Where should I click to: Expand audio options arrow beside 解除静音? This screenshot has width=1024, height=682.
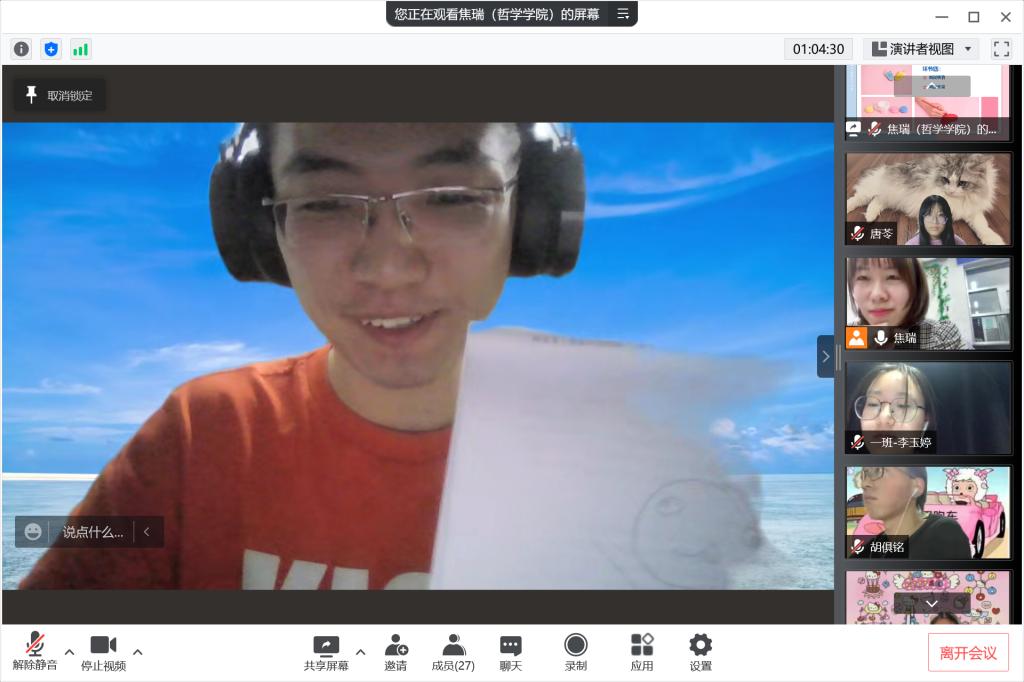pyautogui.click(x=69, y=652)
